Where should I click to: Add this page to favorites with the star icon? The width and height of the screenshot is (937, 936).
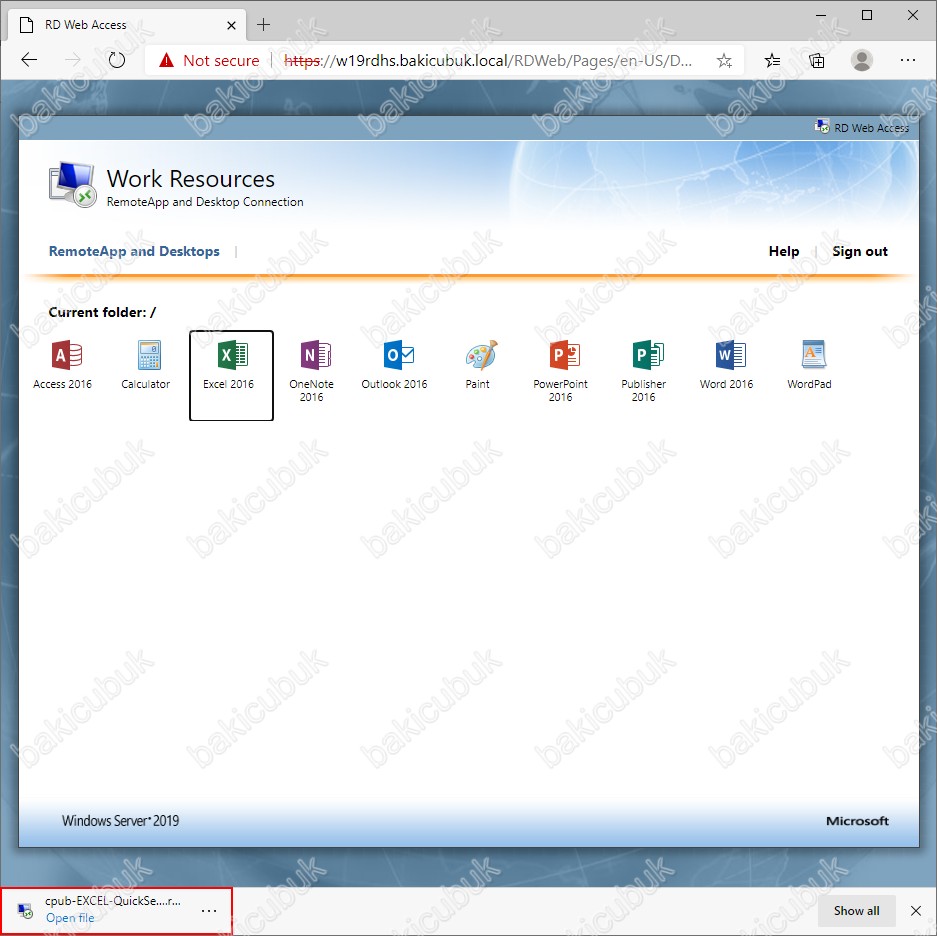pyautogui.click(x=724, y=60)
